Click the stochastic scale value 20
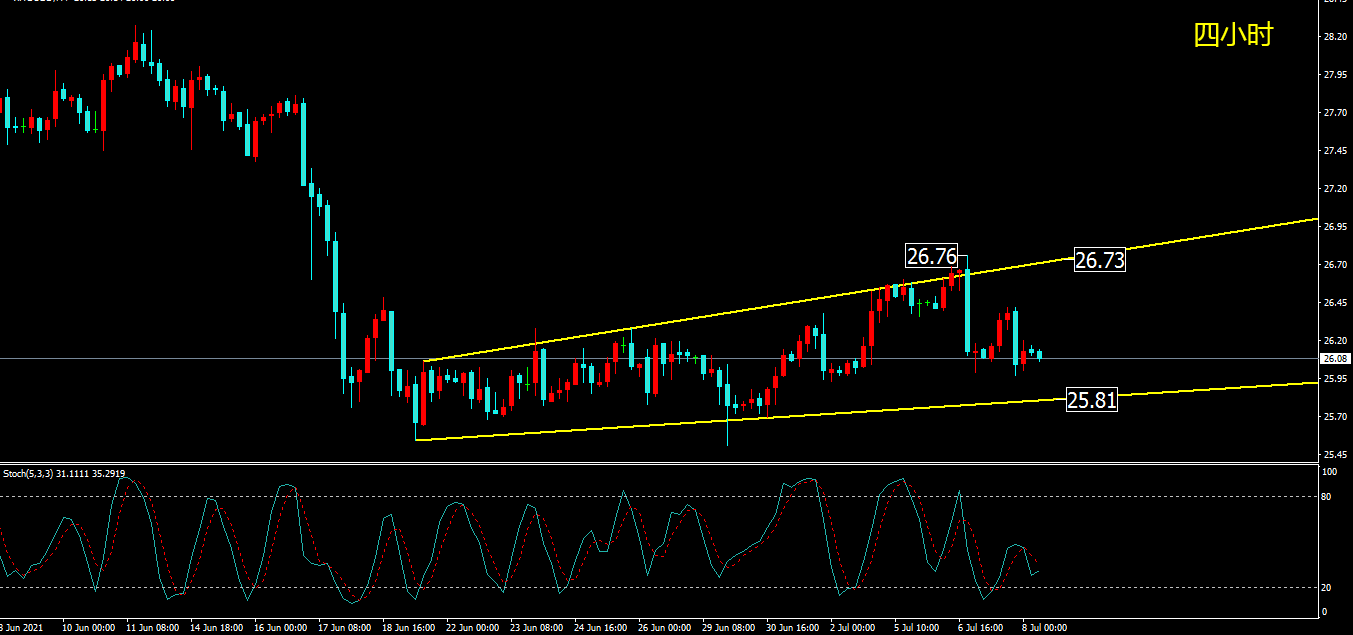The width and height of the screenshot is (1353, 635). pos(1328,587)
